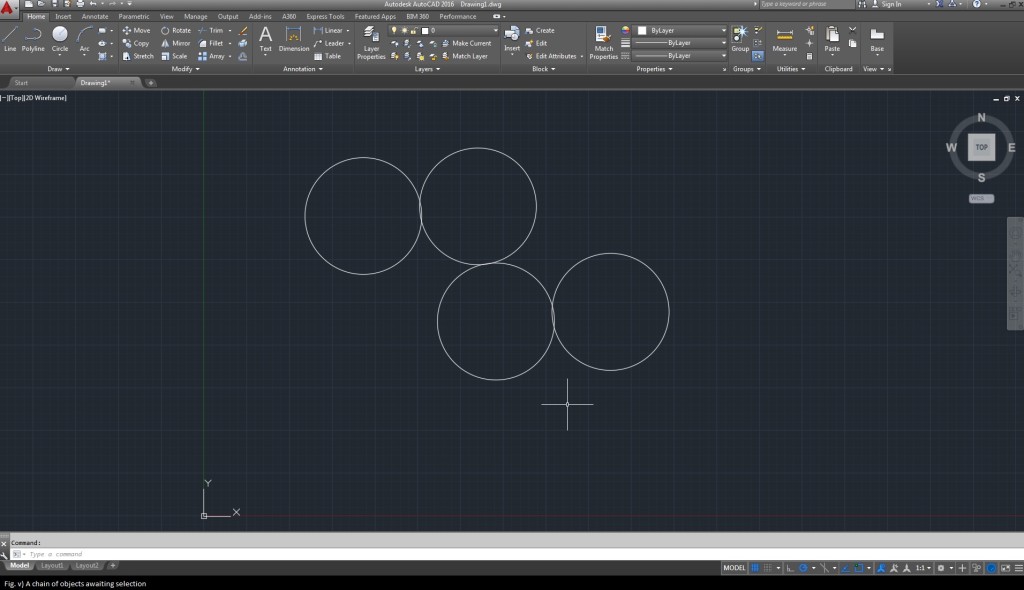Toggle grid display in status bar

(x=755, y=568)
